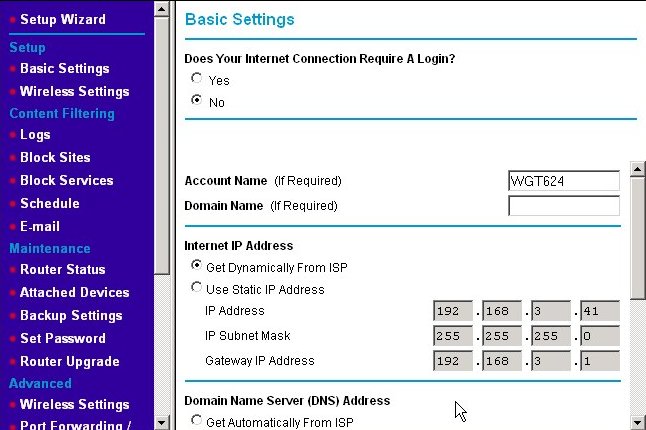Click Gateway IP last octet 1
Image resolution: width=646 pixels, height=430 pixels.
coord(600,361)
